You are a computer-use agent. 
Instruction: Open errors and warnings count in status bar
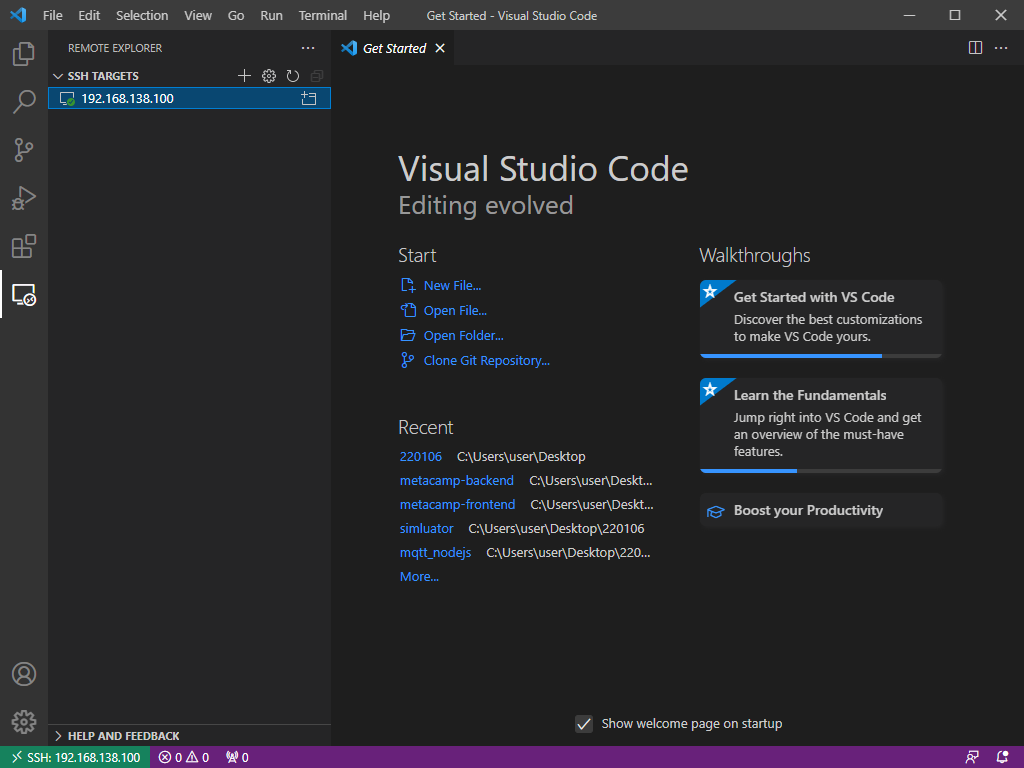[184, 758]
